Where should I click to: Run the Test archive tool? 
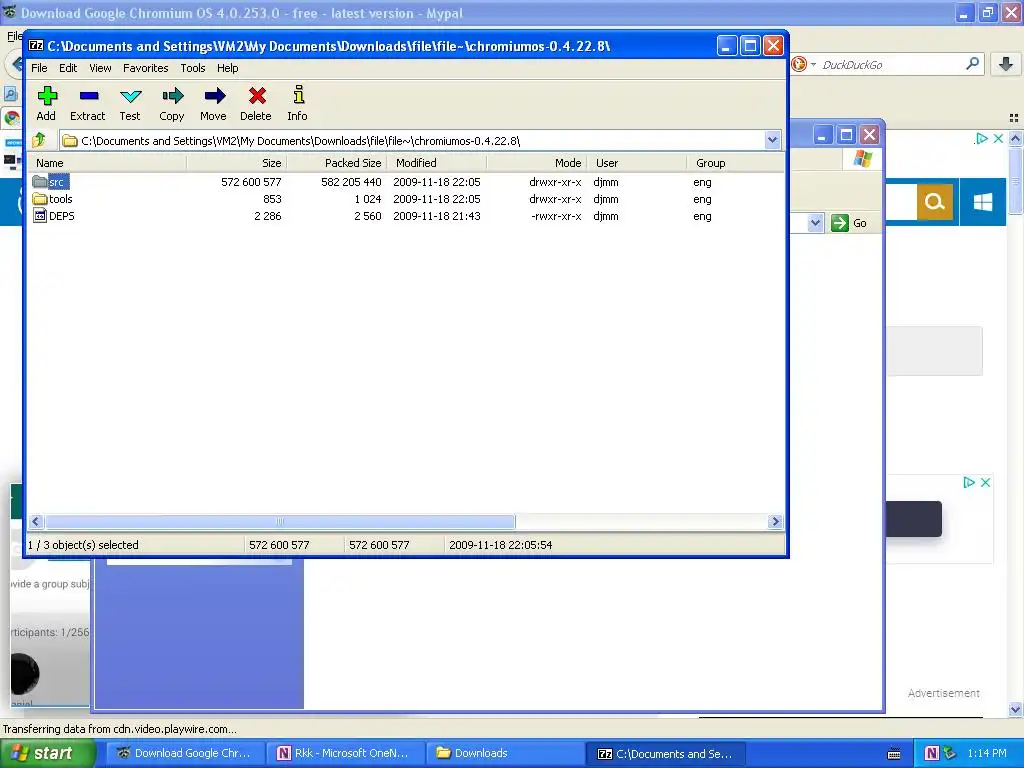(x=130, y=103)
